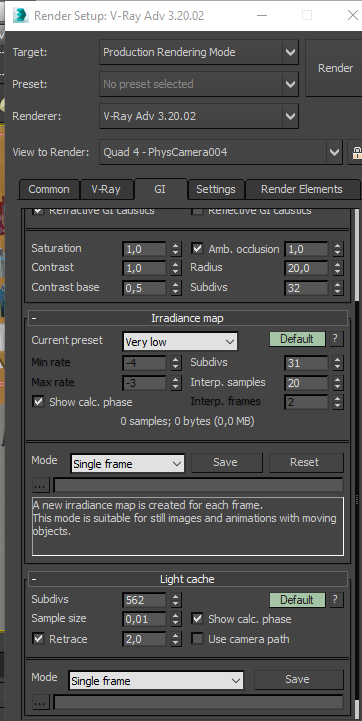Click the 3ds Max application icon in title bar
The image size is (362, 721).
point(20,15)
